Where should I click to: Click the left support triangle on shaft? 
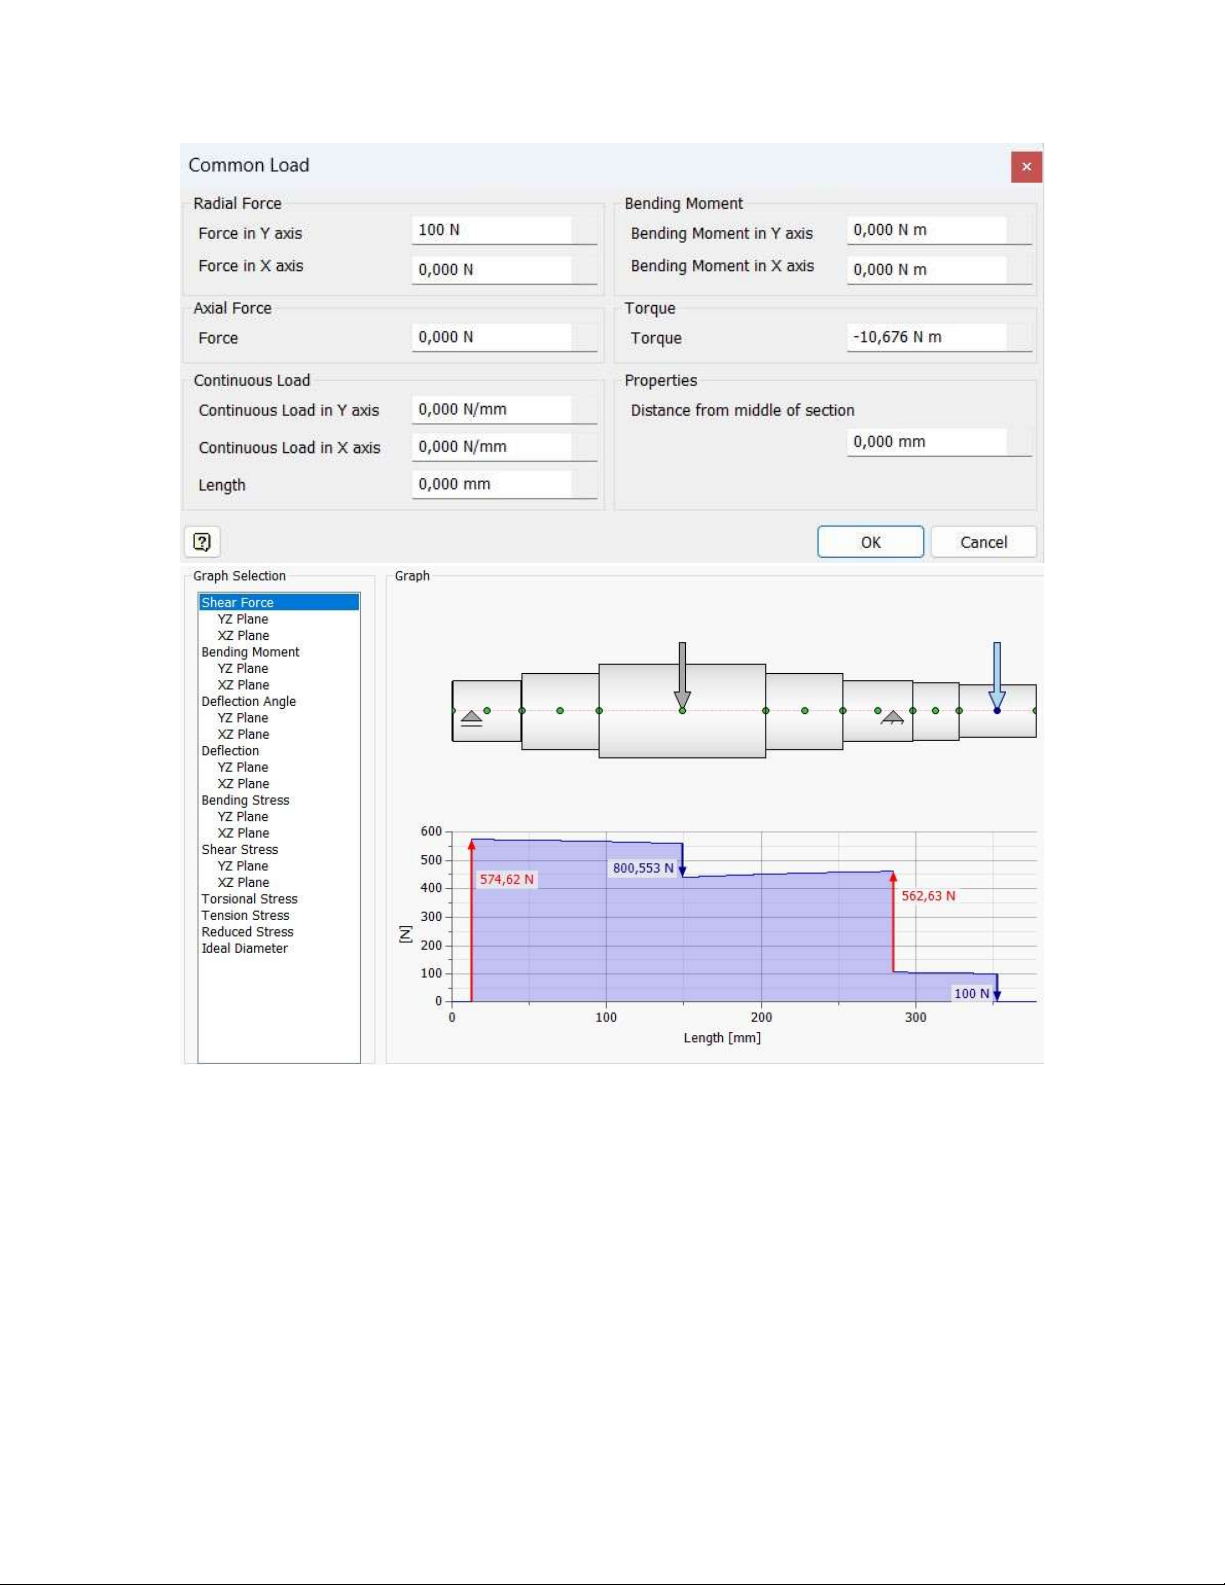coord(471,718)
